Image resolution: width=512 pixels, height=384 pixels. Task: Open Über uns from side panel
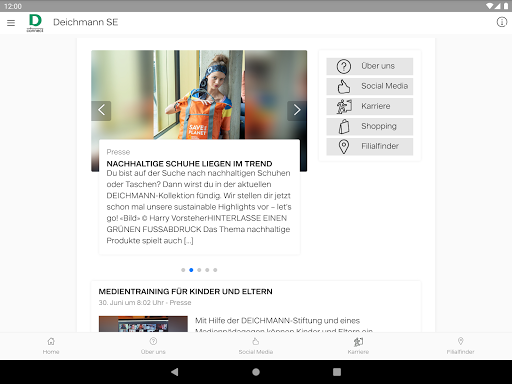(370, 66)
